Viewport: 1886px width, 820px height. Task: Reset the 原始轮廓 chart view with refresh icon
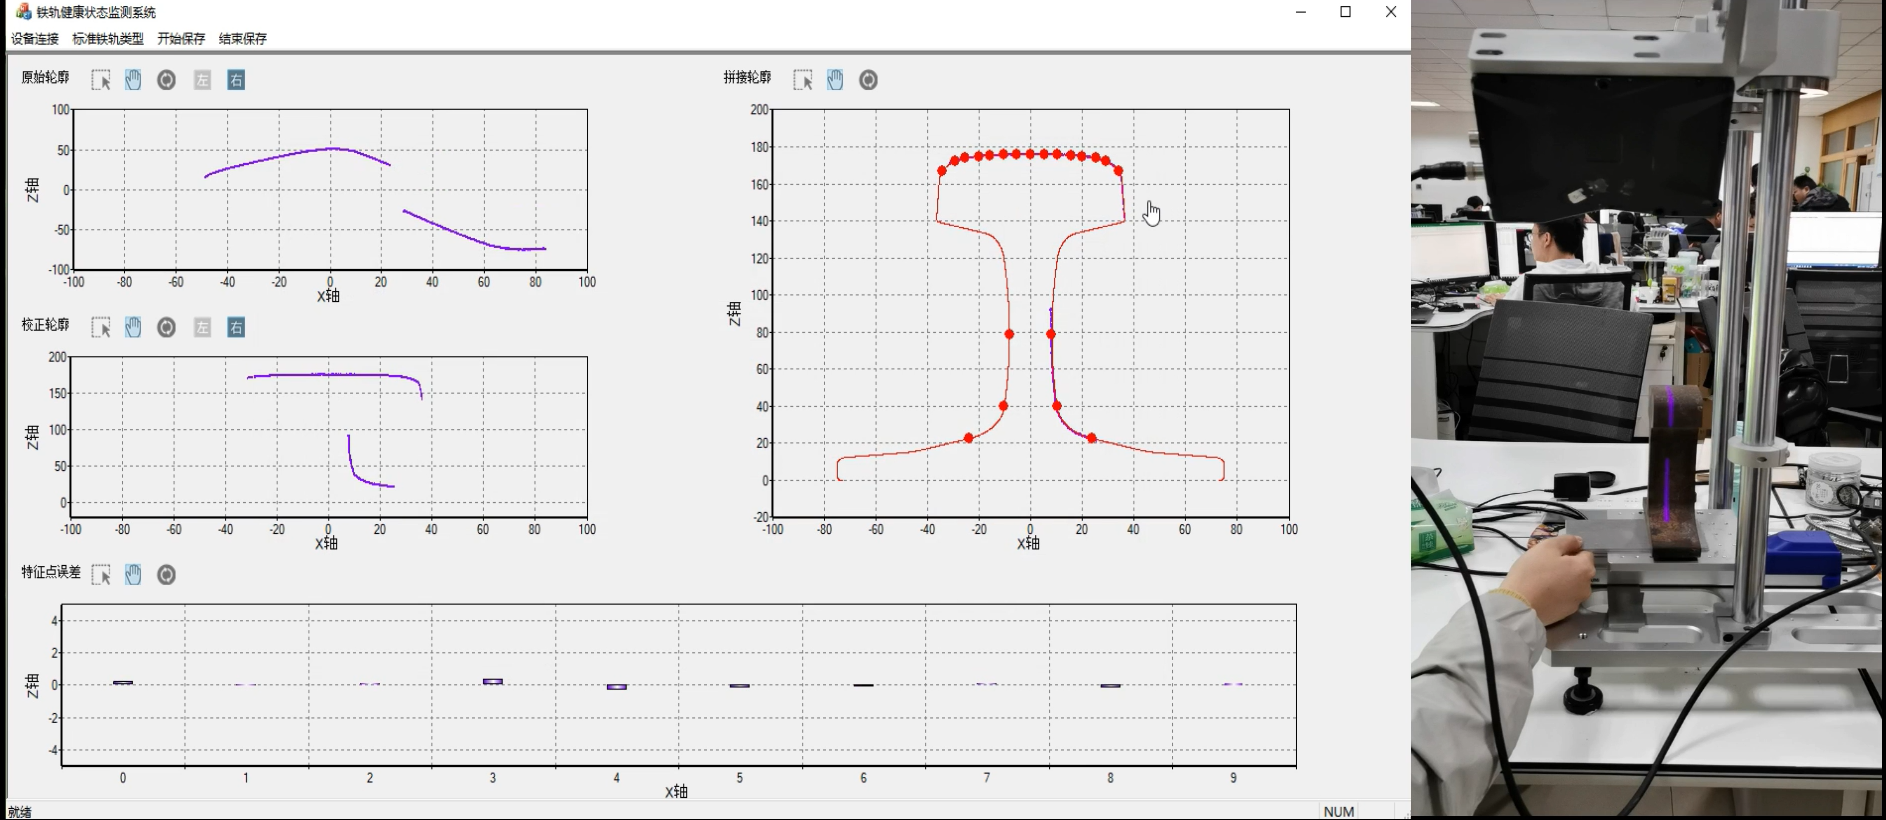(x=167, y=80)
